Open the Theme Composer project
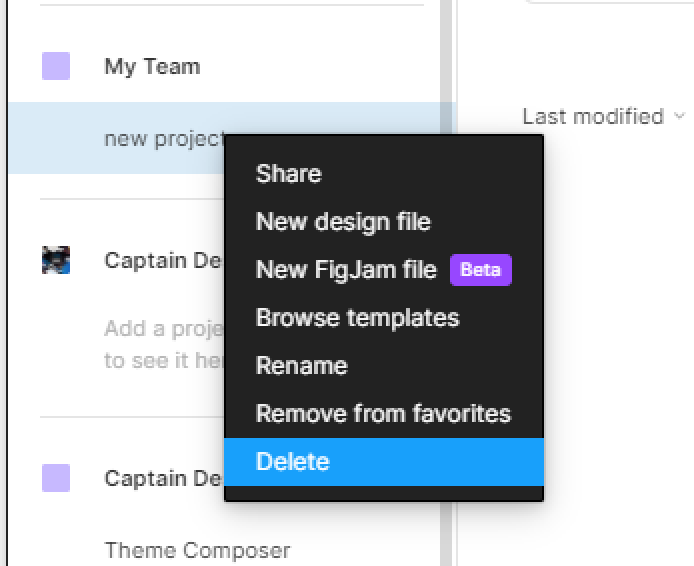The image size is (694, 566). pyautogui.click(x=197, y=551)
